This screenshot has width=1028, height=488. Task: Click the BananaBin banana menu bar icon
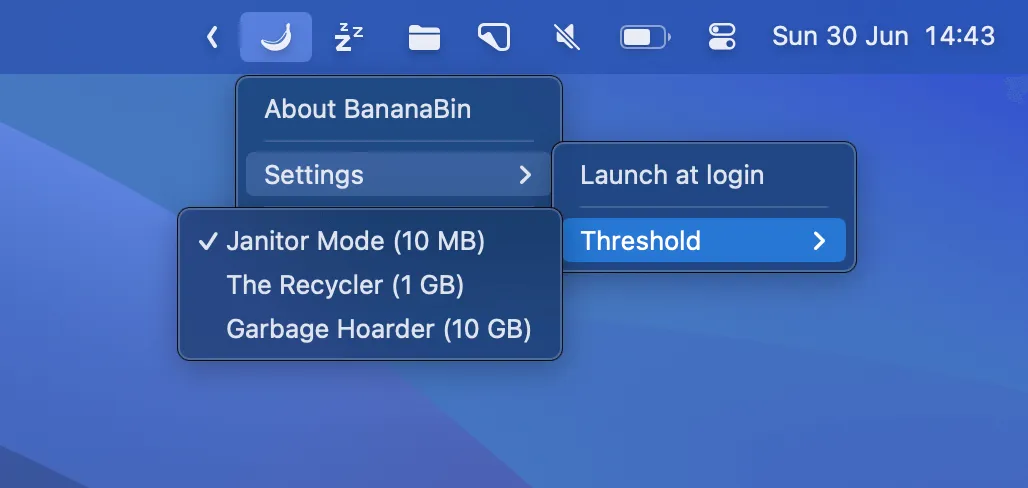275,37
